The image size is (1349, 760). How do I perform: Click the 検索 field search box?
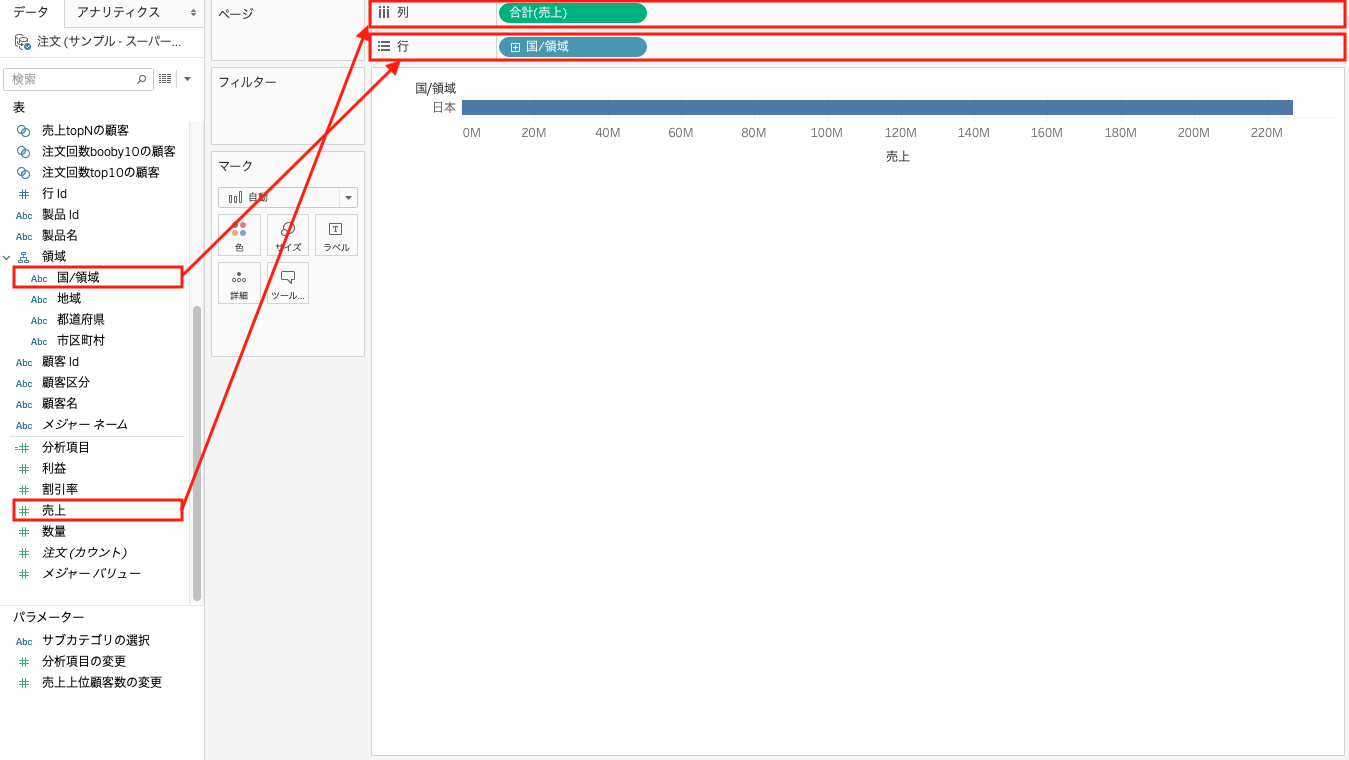click(78, 79)
